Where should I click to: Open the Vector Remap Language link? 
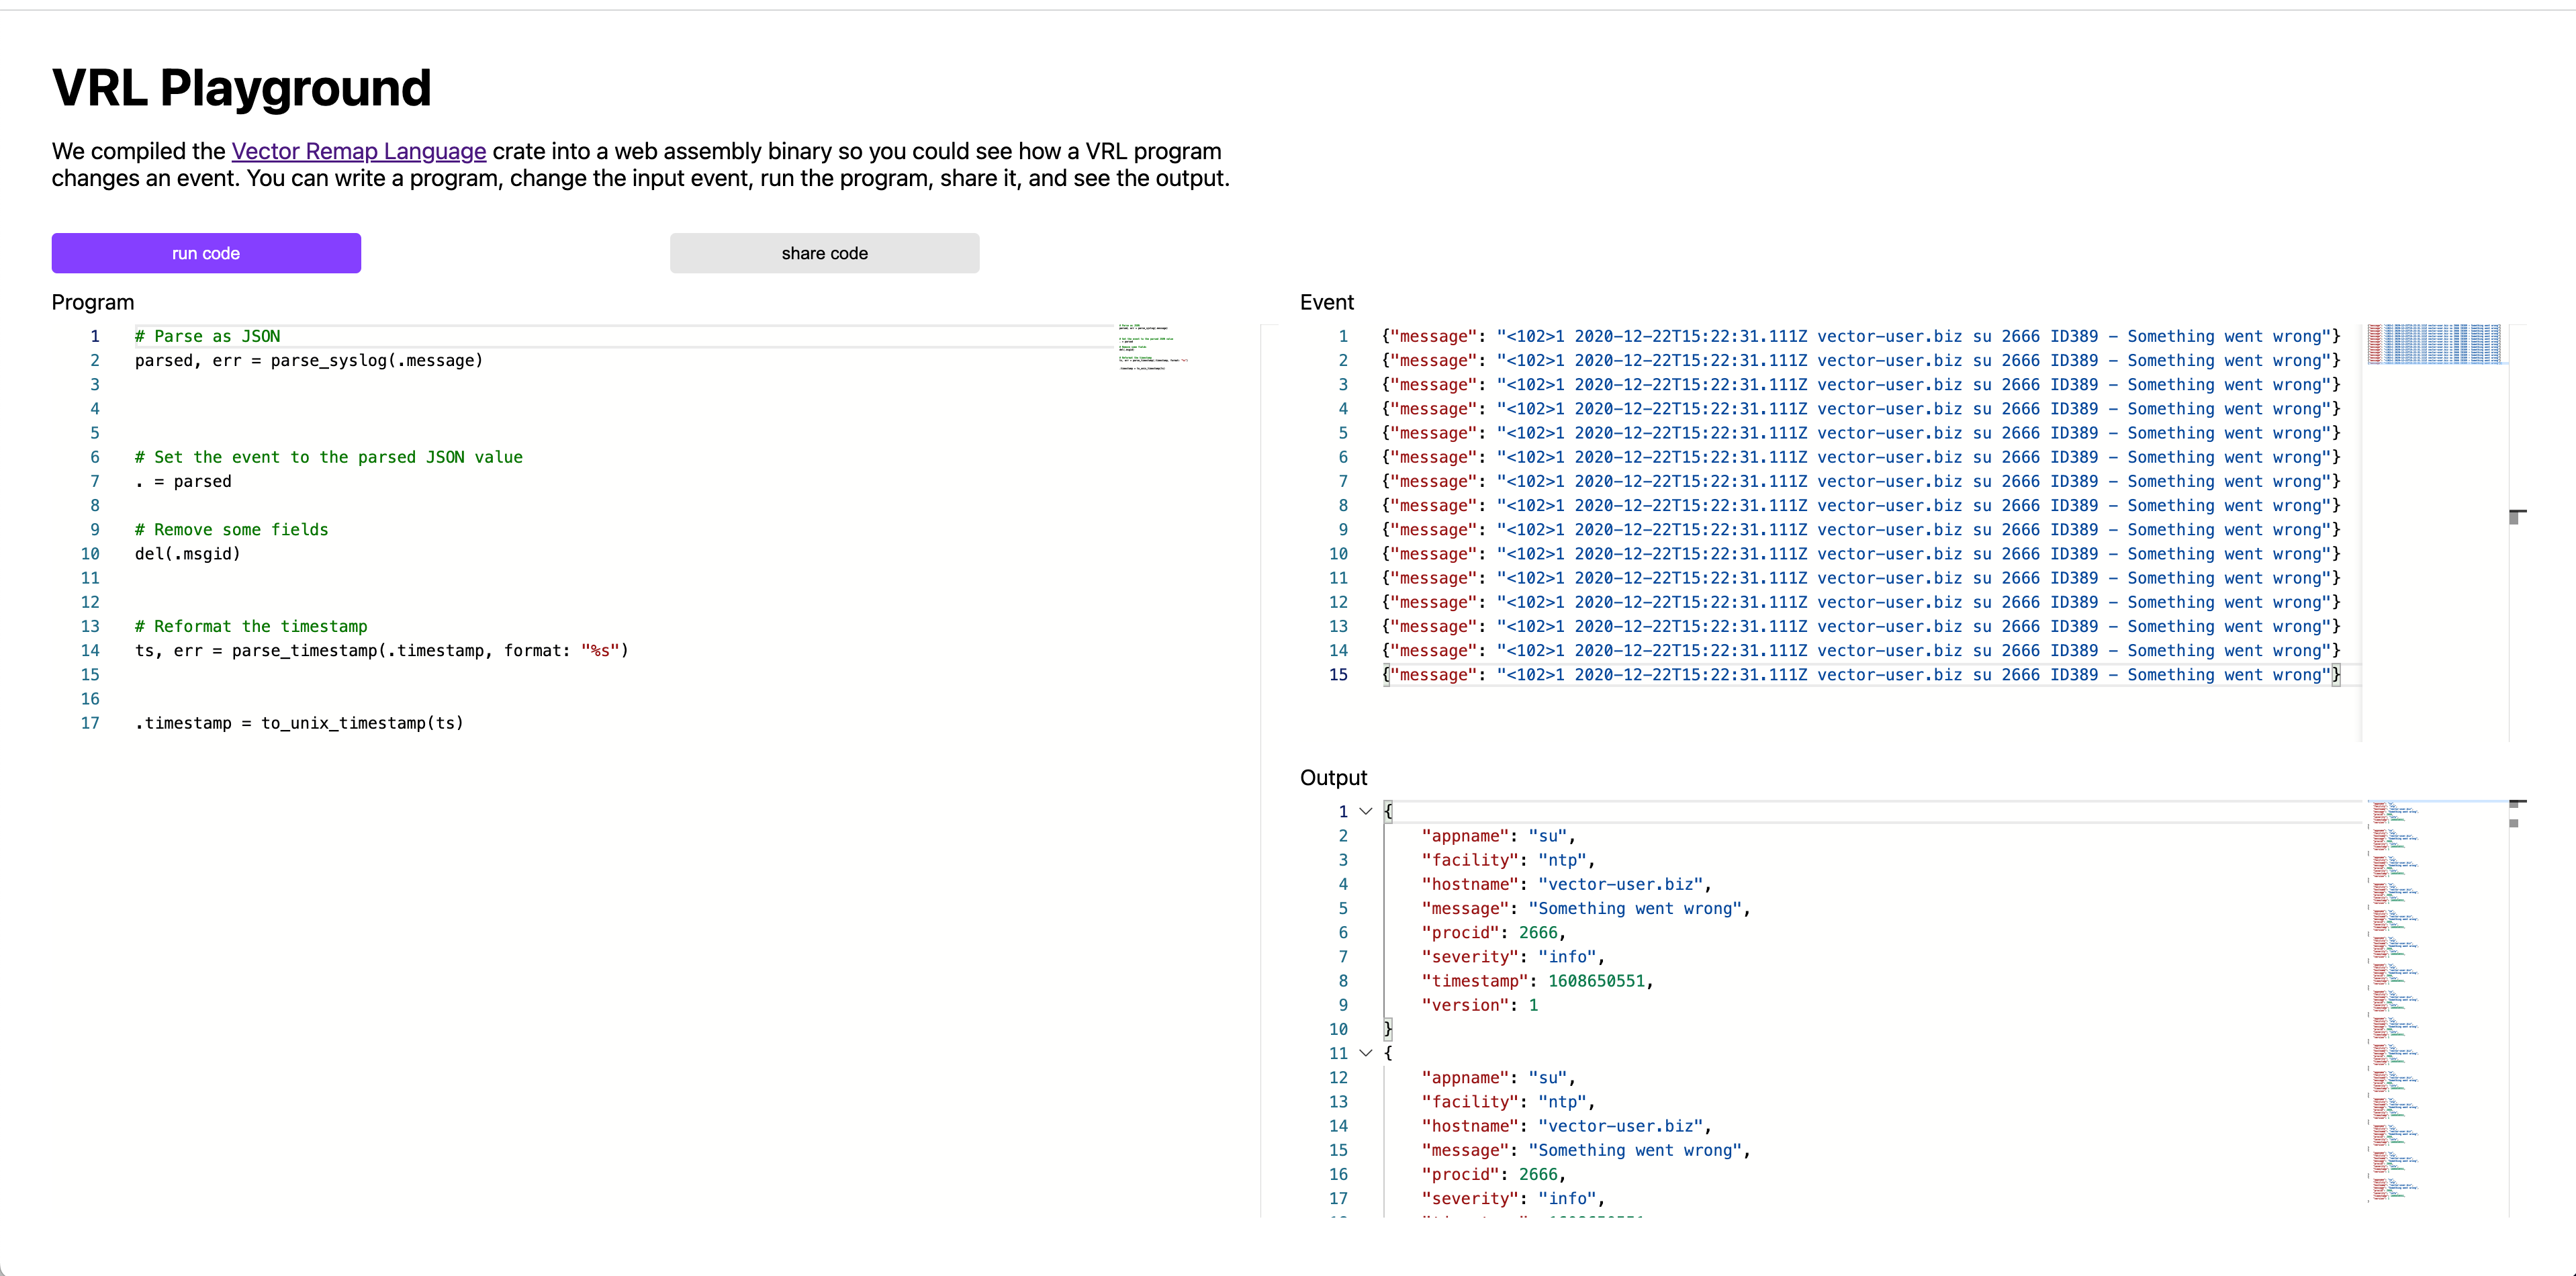click(x=357, y=151)
